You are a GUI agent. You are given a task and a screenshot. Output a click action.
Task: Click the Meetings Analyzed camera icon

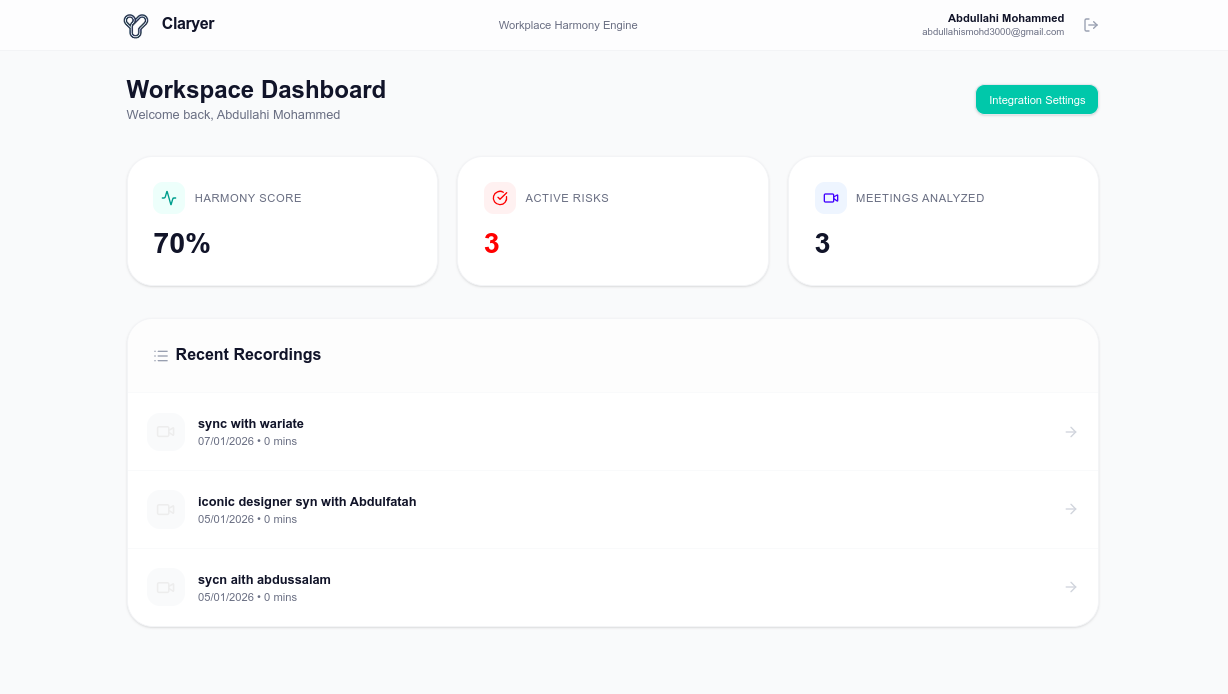click(831, 198)
